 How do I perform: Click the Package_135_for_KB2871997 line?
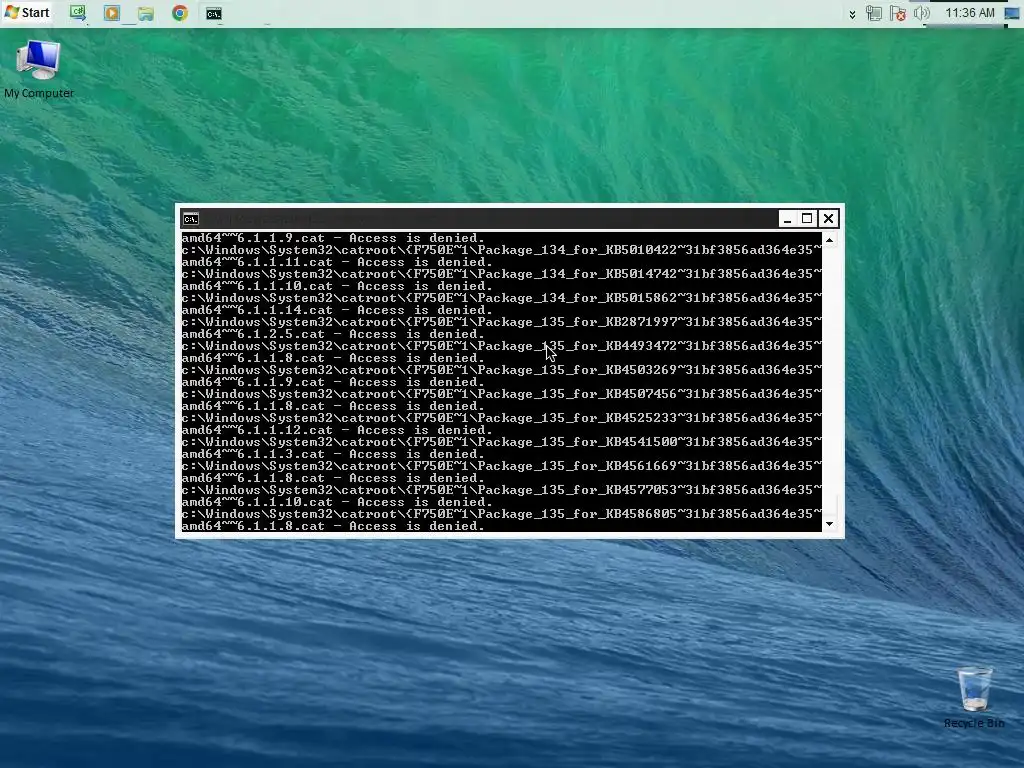click(502, 322)
